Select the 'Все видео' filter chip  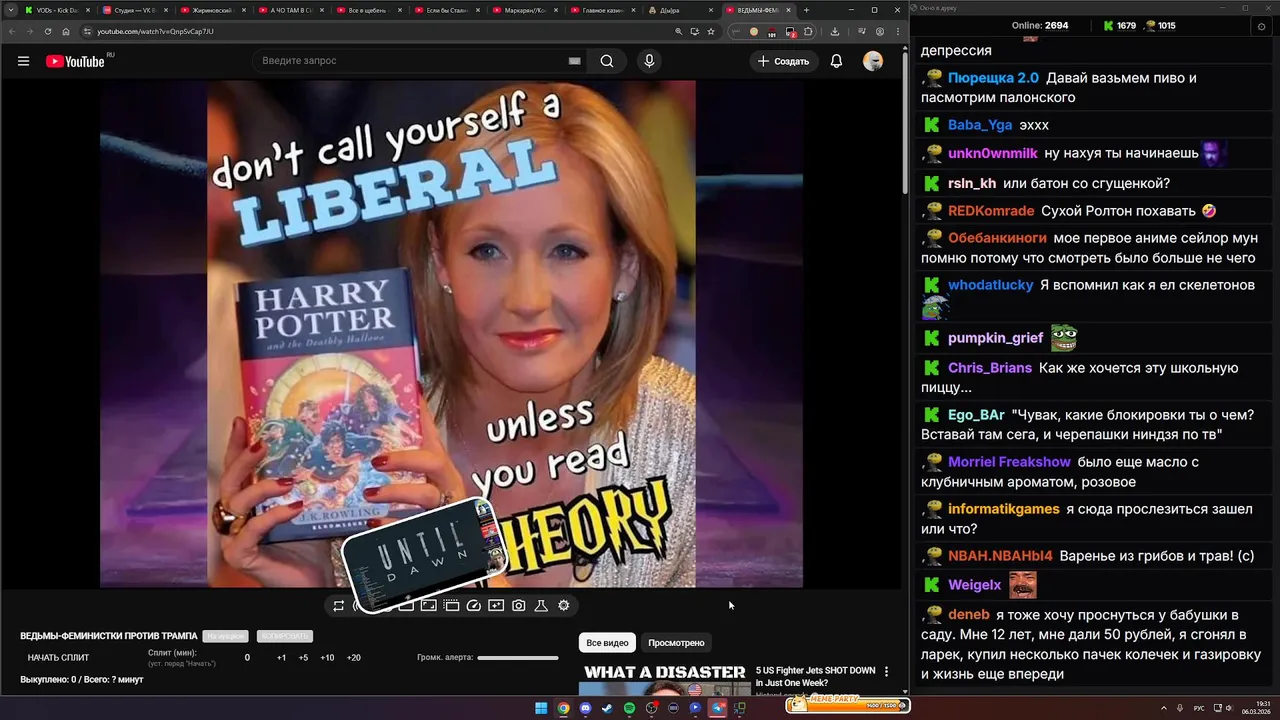point(607,642)
